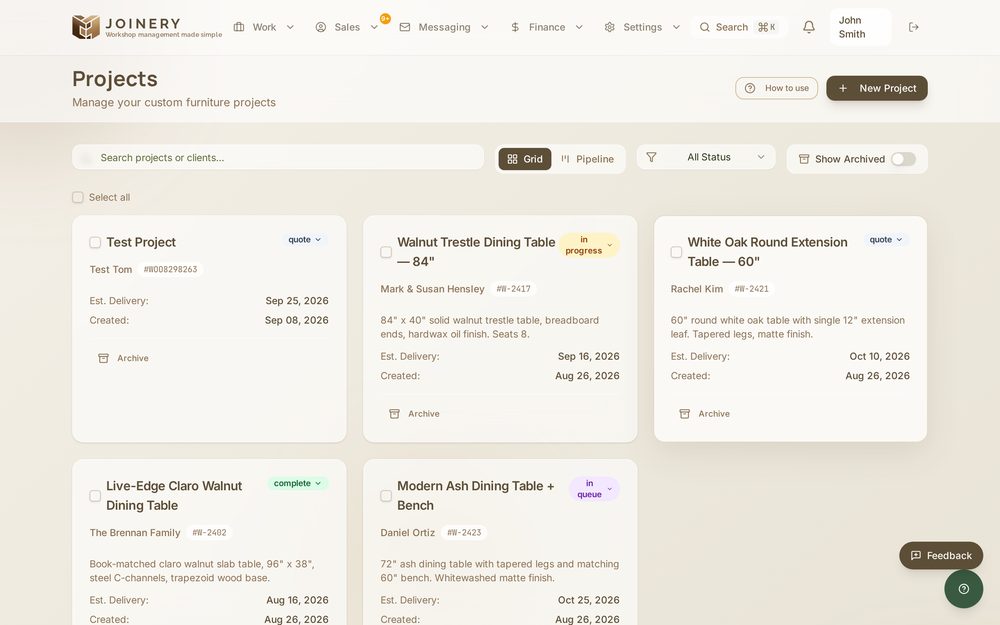Click the envelope icon next to Messaging

[x=405, y=27]
